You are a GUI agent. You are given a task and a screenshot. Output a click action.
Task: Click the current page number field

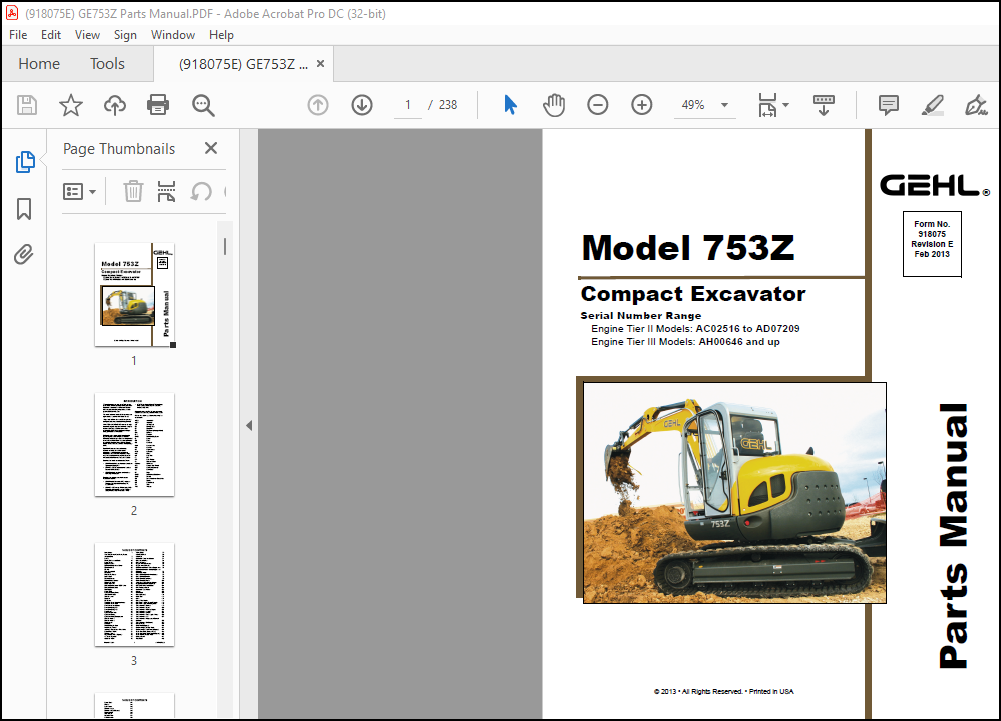pyautogui.click(x=408, y=105)
